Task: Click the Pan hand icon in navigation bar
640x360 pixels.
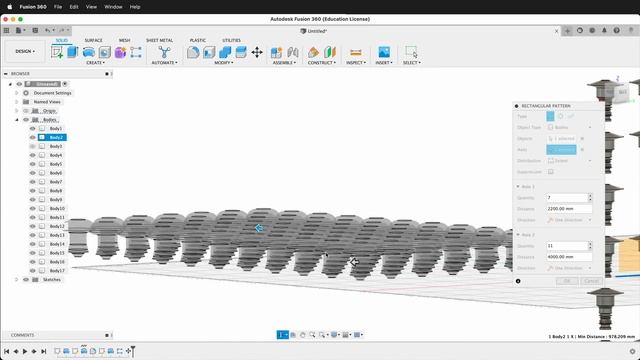Action: tap(302, 335)
